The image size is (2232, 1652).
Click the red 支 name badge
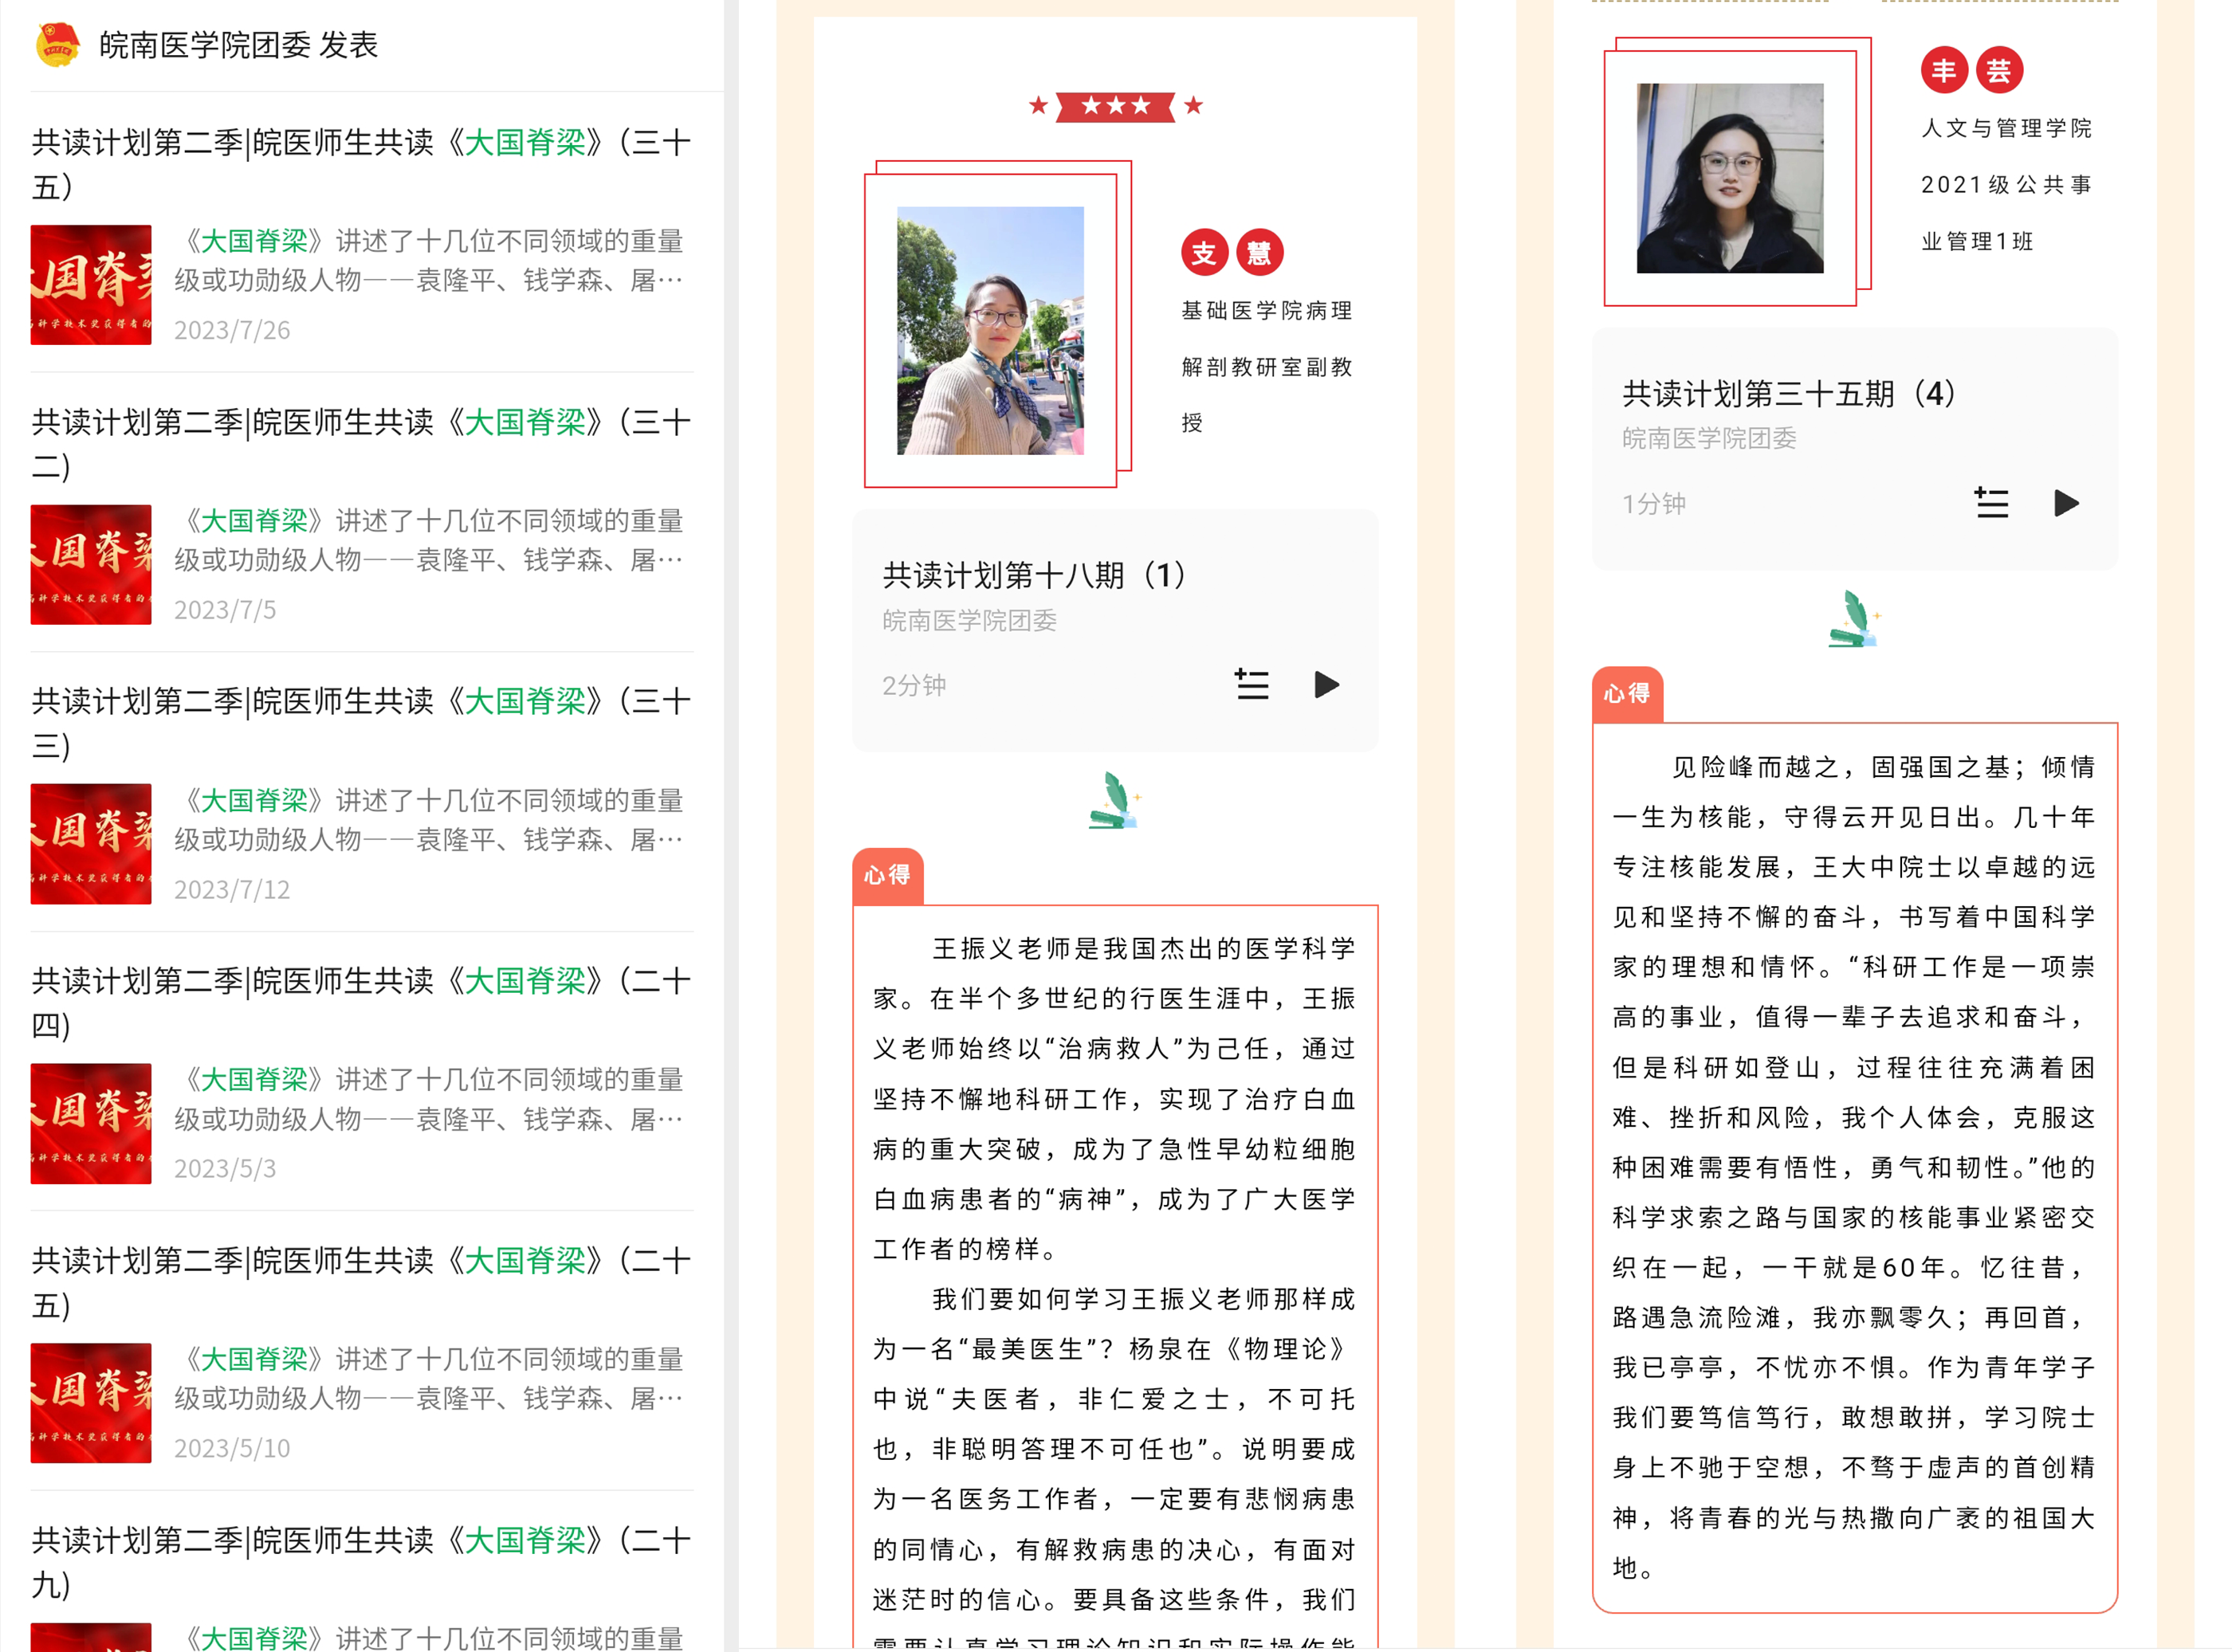tap(1204, 253)
